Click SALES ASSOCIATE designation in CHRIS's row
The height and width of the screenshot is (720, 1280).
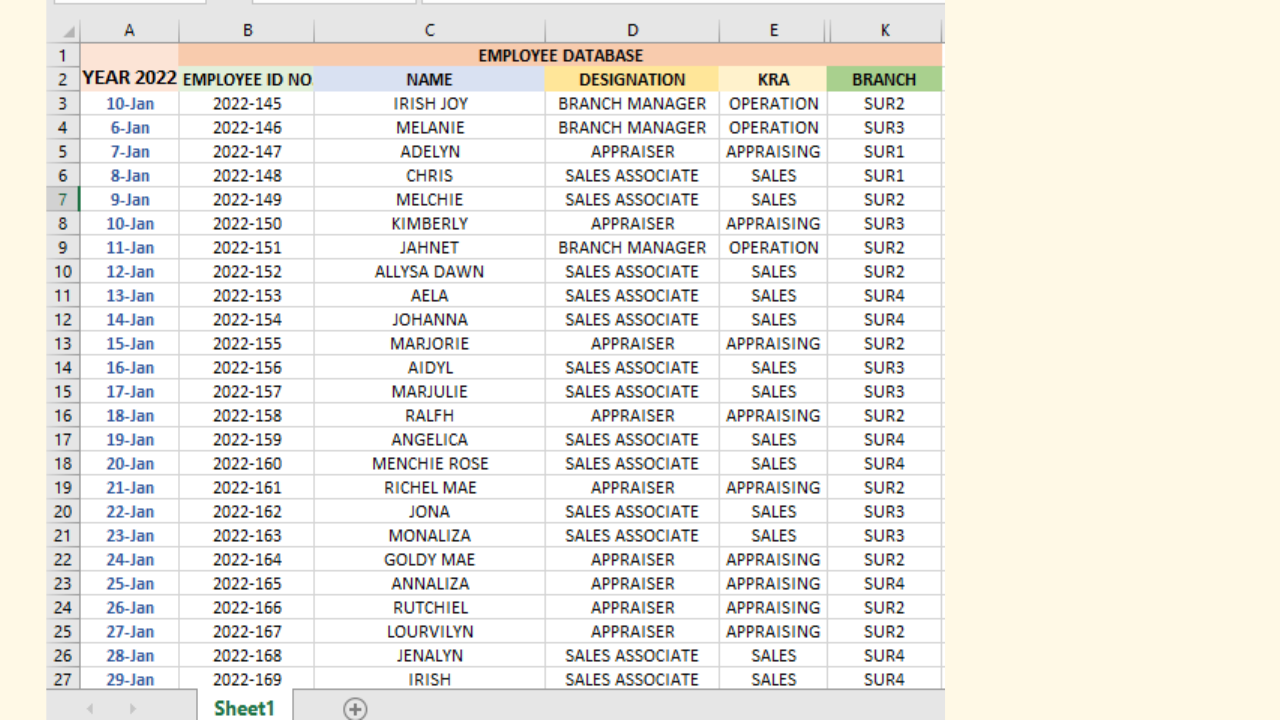click(632, 176)
